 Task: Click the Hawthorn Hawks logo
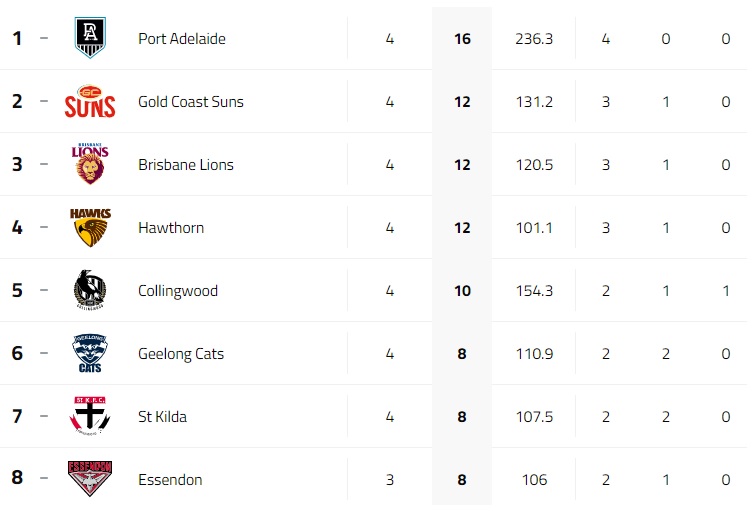tap(90, 228)
